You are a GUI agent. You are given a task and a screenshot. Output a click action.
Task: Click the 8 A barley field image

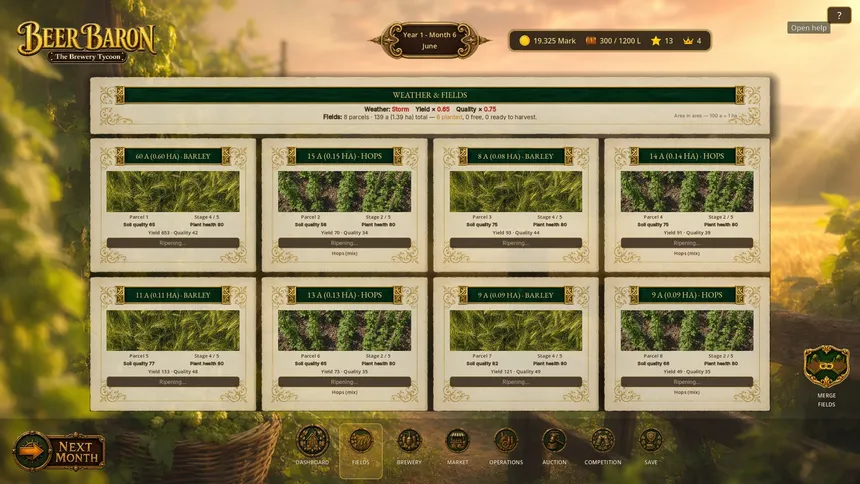pos(516,192)
